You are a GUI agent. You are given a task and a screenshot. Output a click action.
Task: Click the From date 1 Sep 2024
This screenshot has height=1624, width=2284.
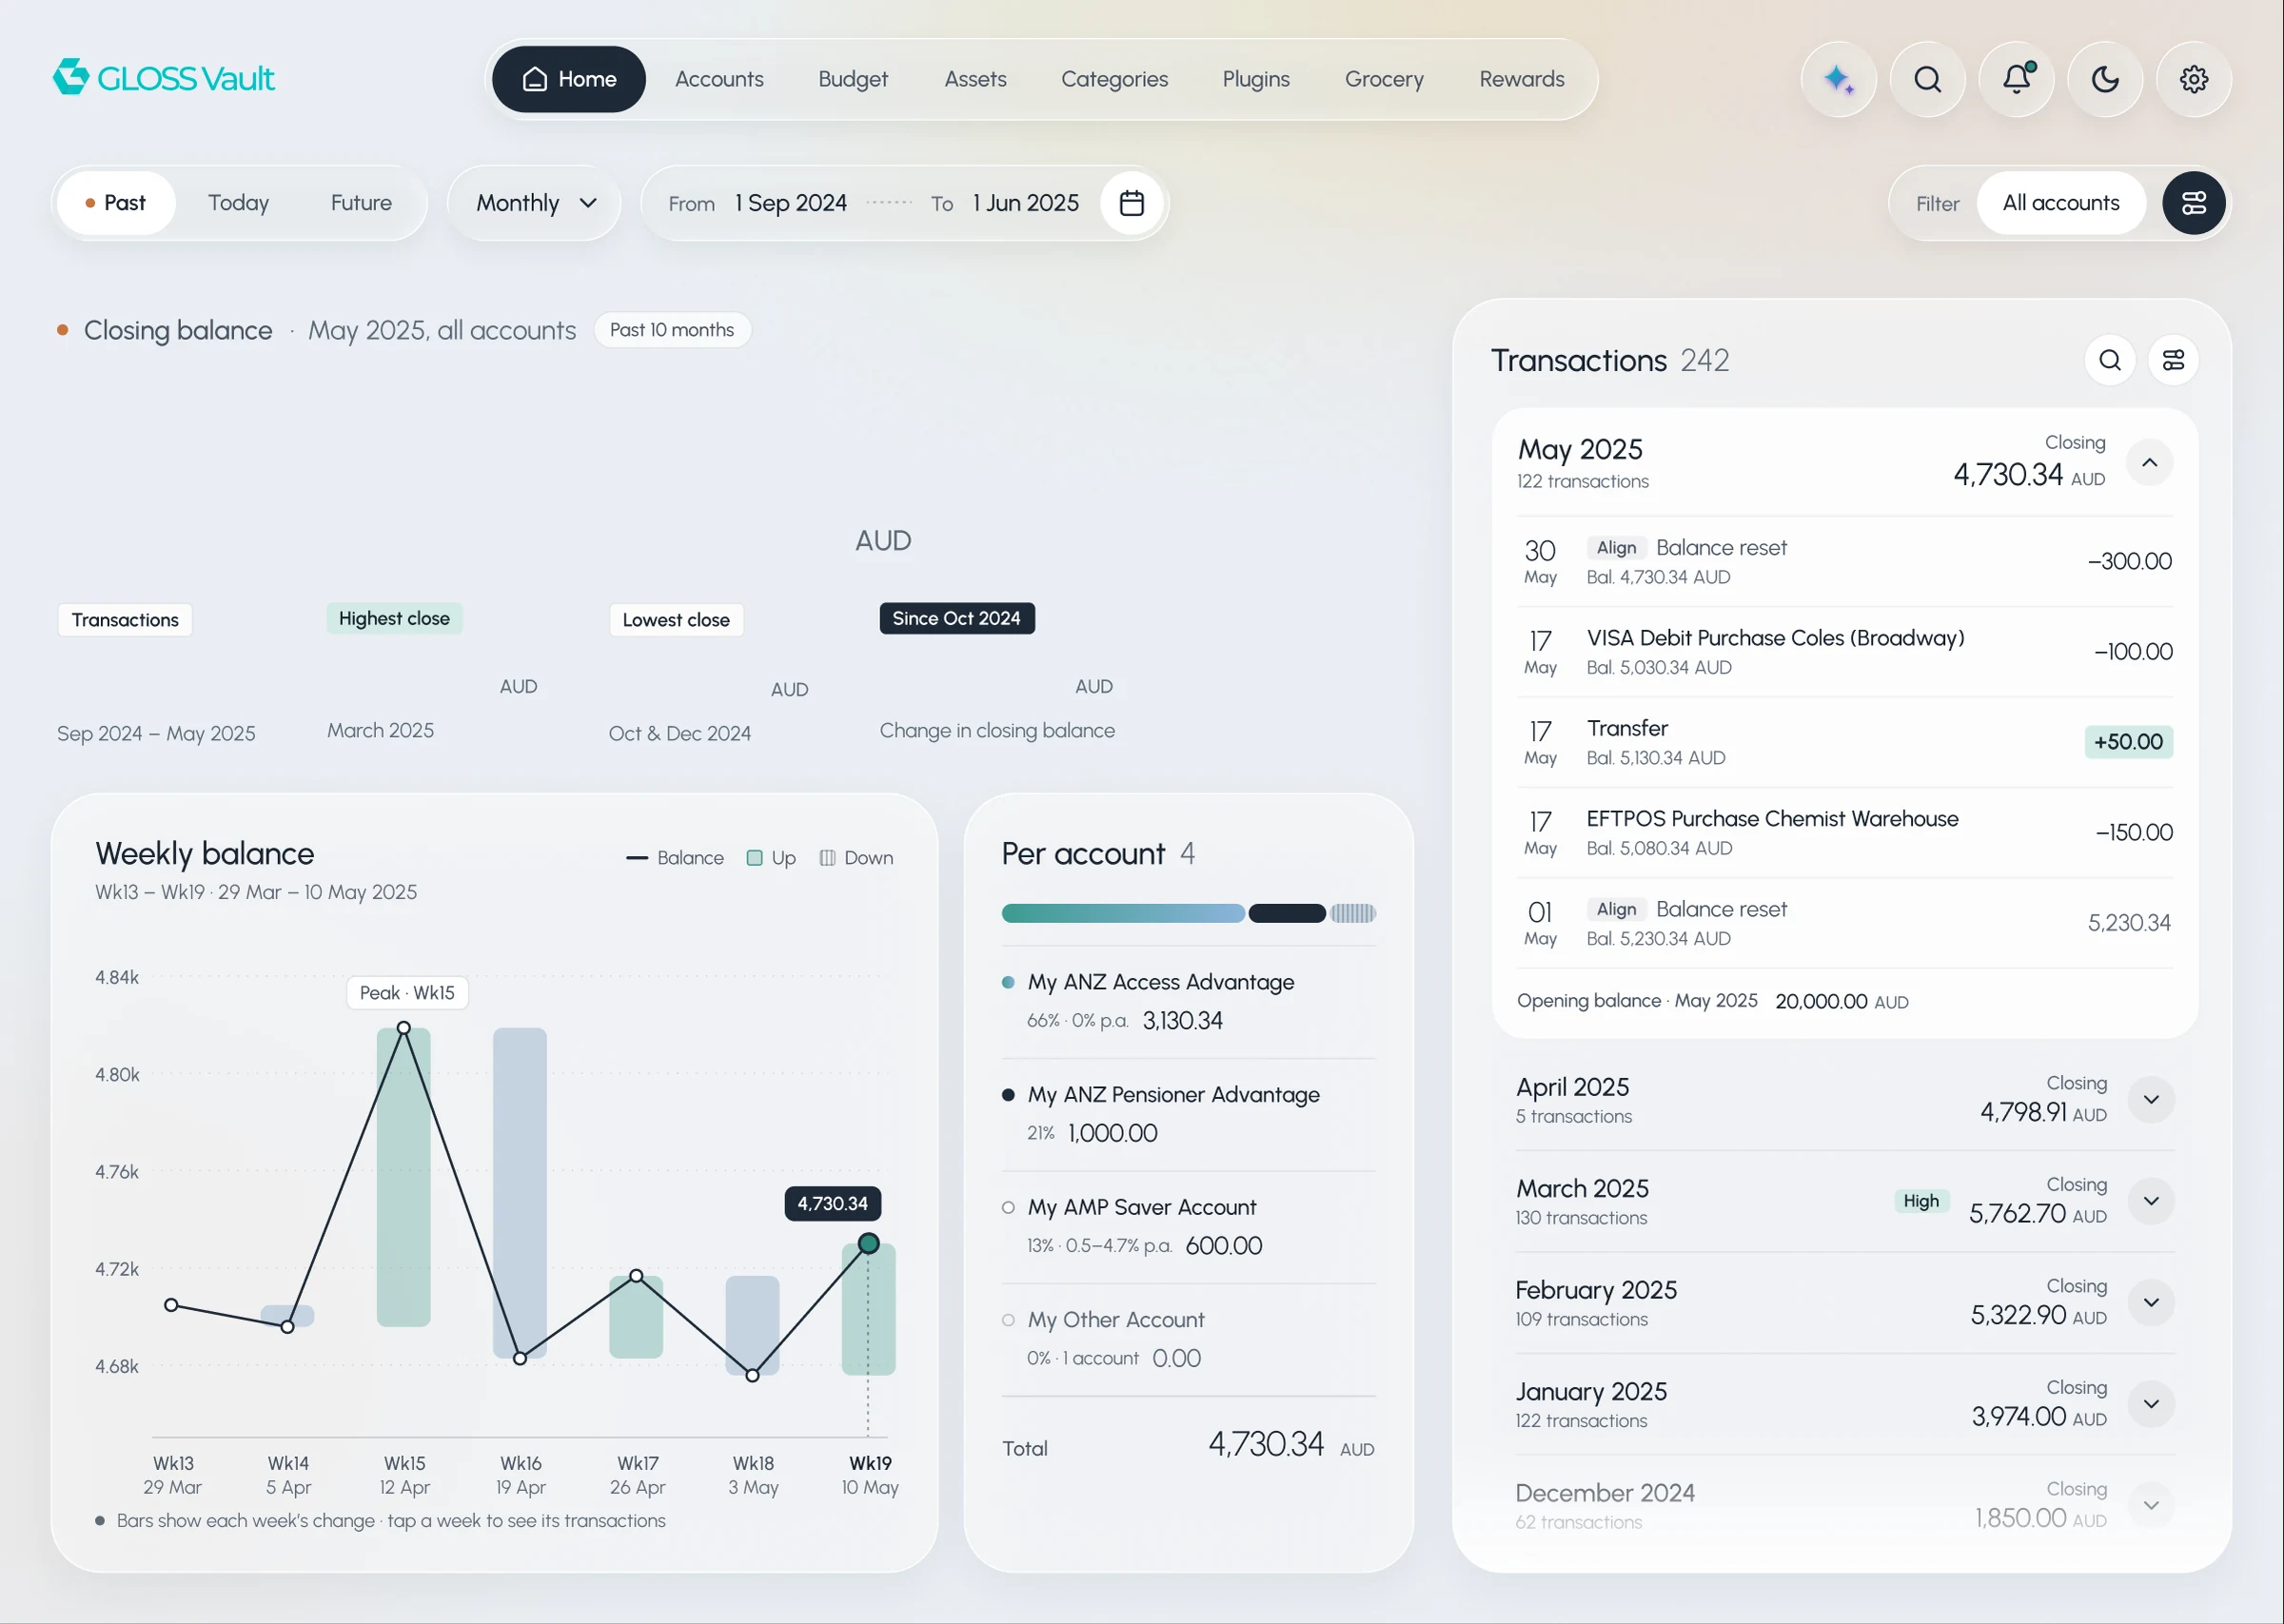click(790, 203)
